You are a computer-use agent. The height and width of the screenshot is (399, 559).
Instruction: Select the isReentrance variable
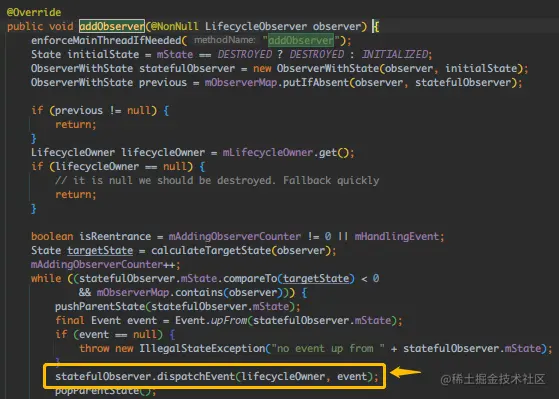(115, 236)
